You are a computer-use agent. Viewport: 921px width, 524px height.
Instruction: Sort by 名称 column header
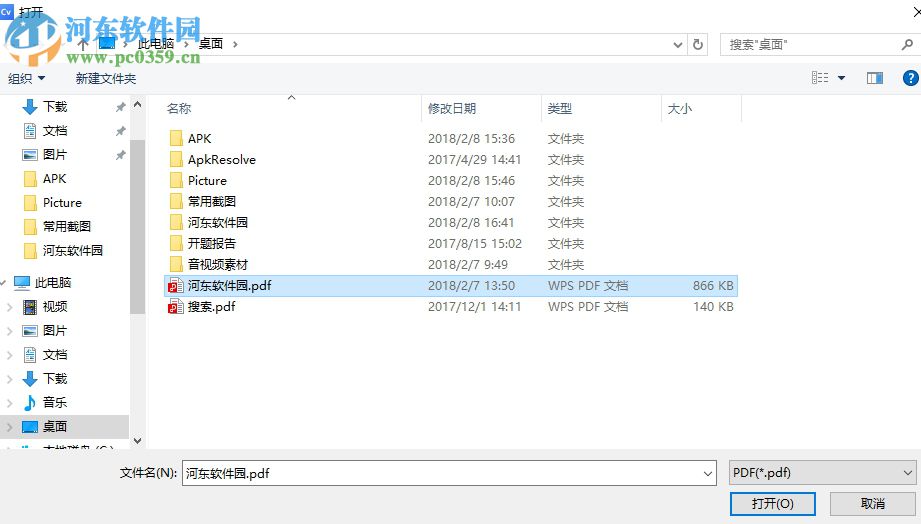click(179, 109)
